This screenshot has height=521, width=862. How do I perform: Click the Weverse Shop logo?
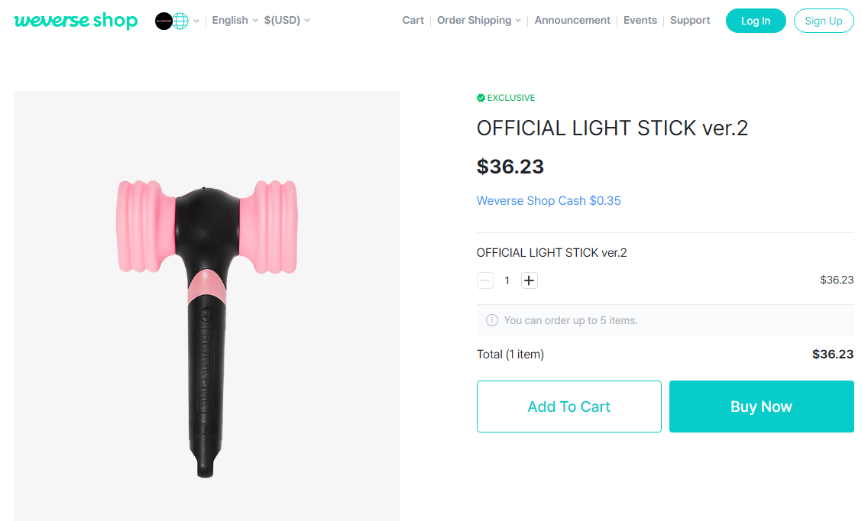pos(76,21)
